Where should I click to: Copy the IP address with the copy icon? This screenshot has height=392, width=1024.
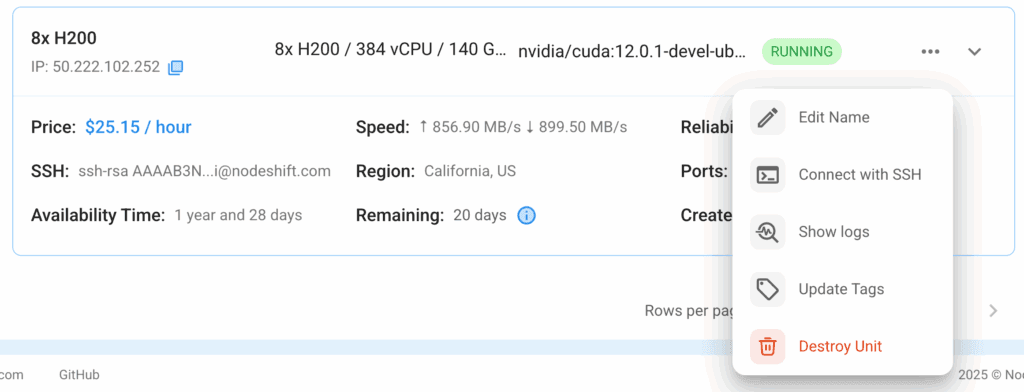click(176, 67)
